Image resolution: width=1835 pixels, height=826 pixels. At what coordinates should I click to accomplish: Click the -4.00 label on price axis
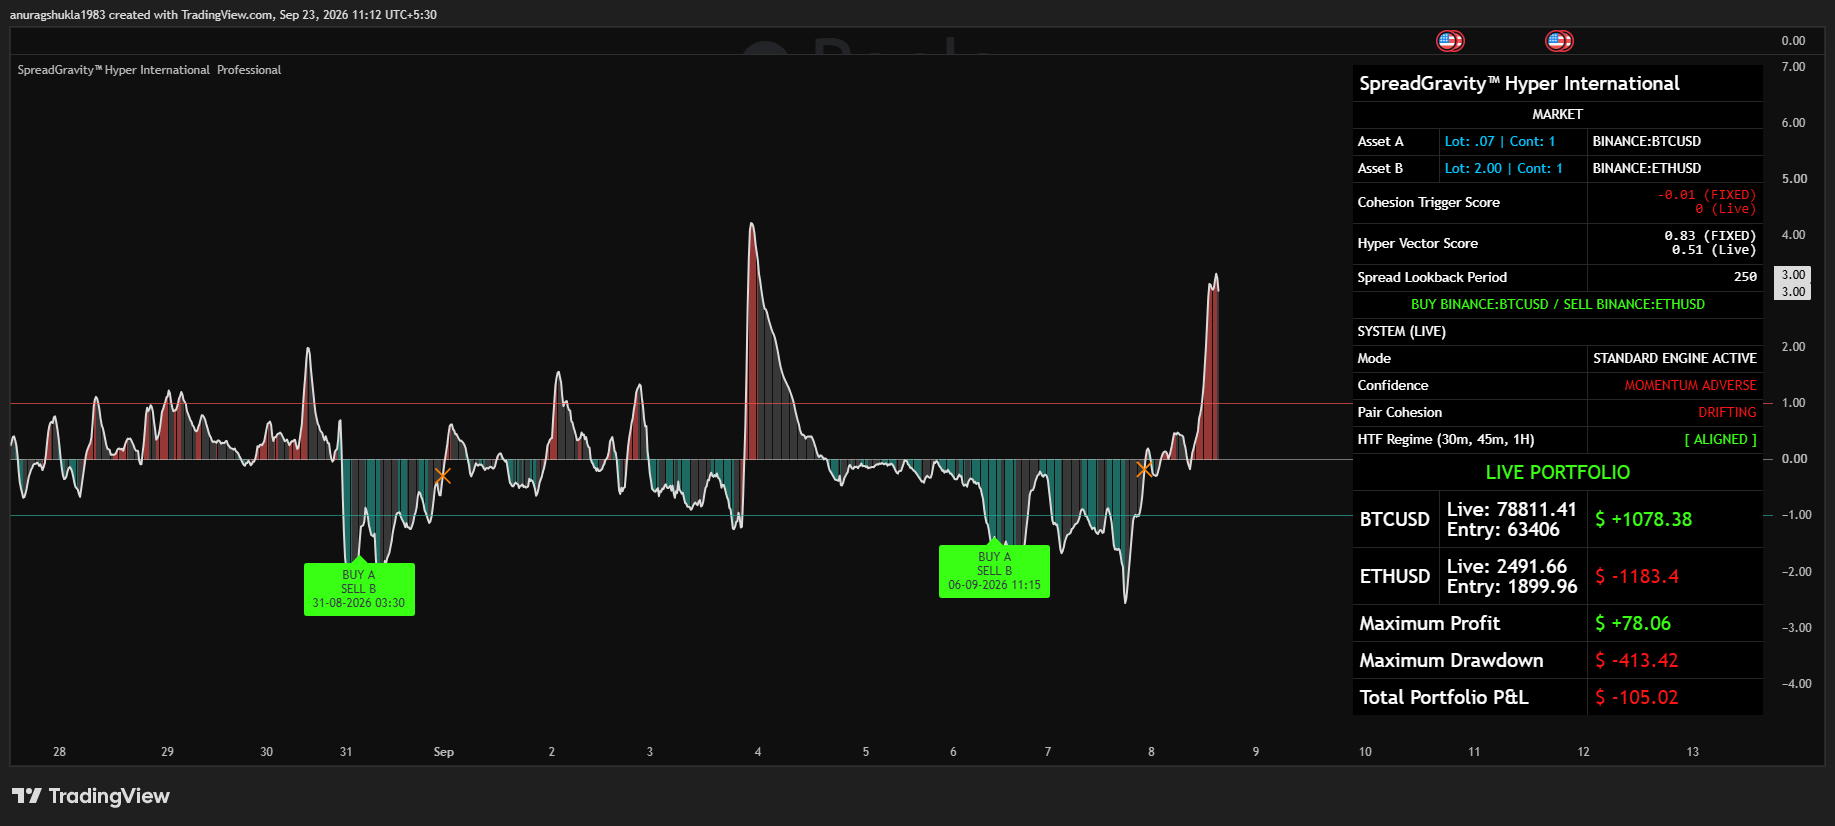click(x=1796, y=684)
